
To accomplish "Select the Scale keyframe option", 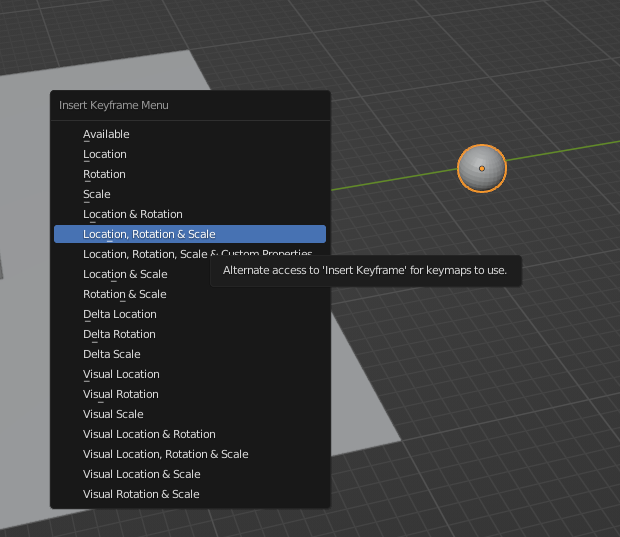I will 190,194.
